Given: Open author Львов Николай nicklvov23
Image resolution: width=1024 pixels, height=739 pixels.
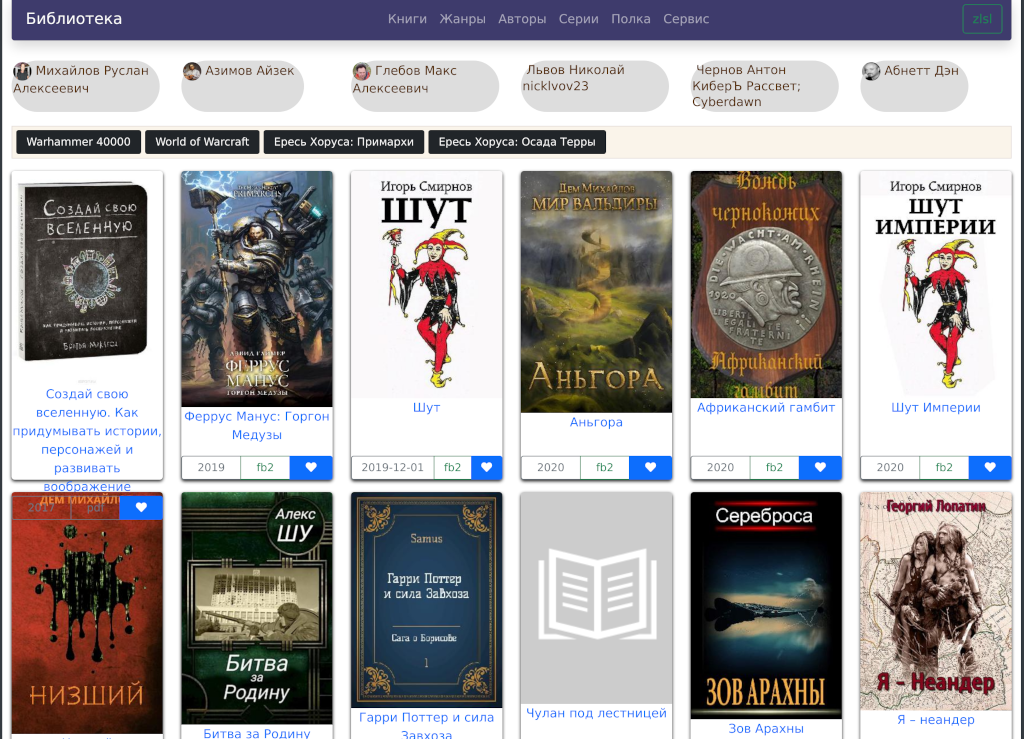Looking at the screenshot, I should (595, 86).
